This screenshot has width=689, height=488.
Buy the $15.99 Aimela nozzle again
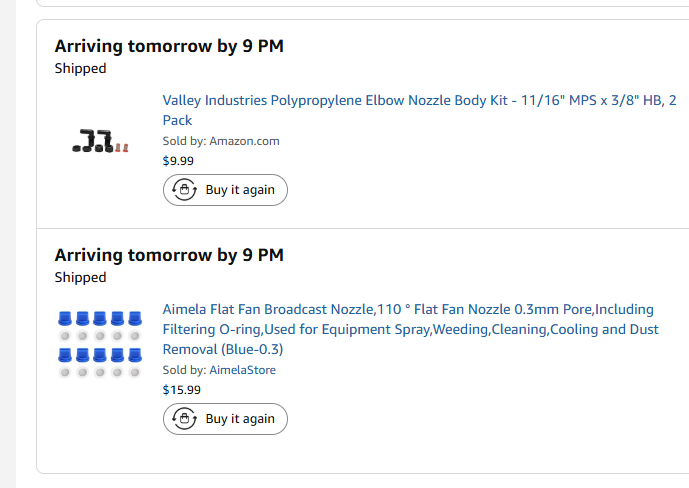[225, 419]
